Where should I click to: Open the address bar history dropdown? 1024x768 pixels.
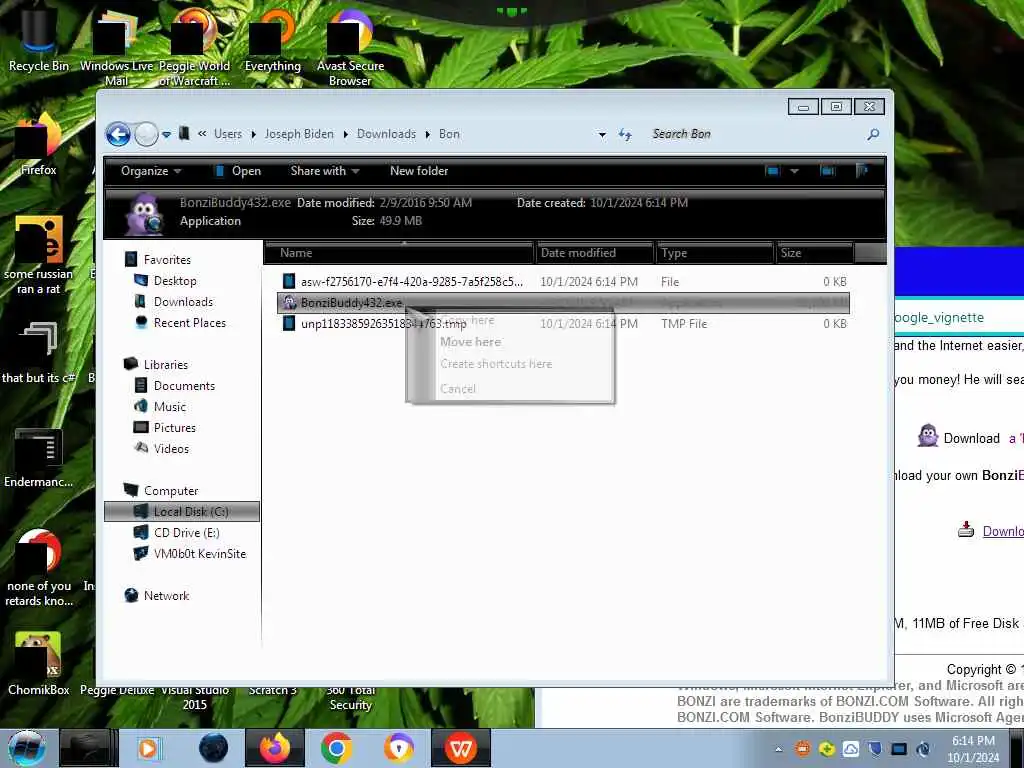click(x=602, y=135)
